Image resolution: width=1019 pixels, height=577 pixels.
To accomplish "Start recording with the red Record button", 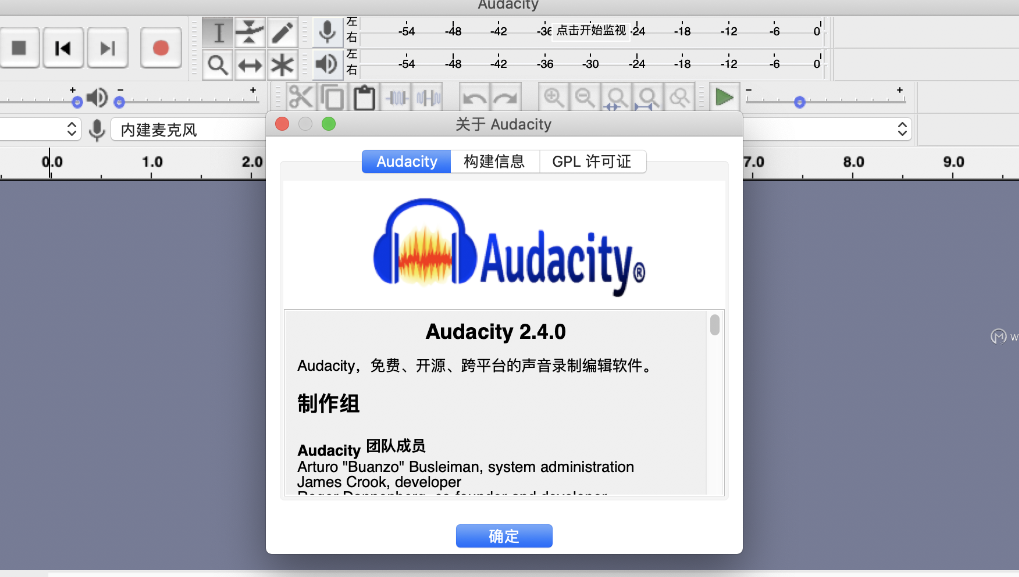I will coord(161,48).
